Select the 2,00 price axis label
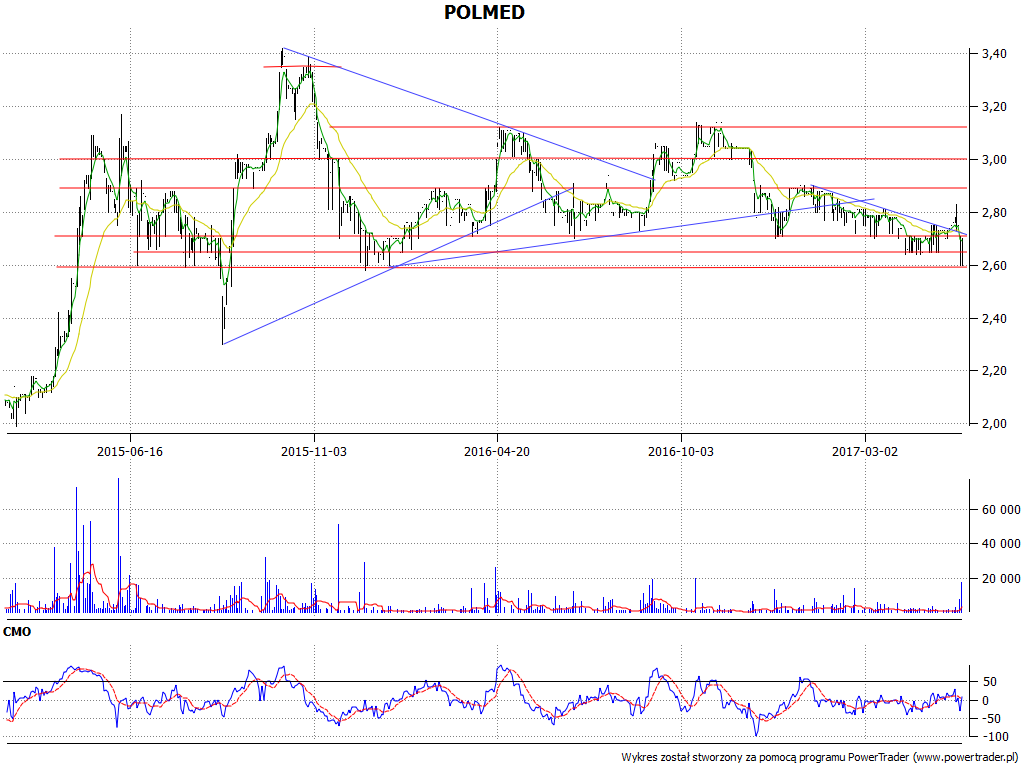 (994, 423)
